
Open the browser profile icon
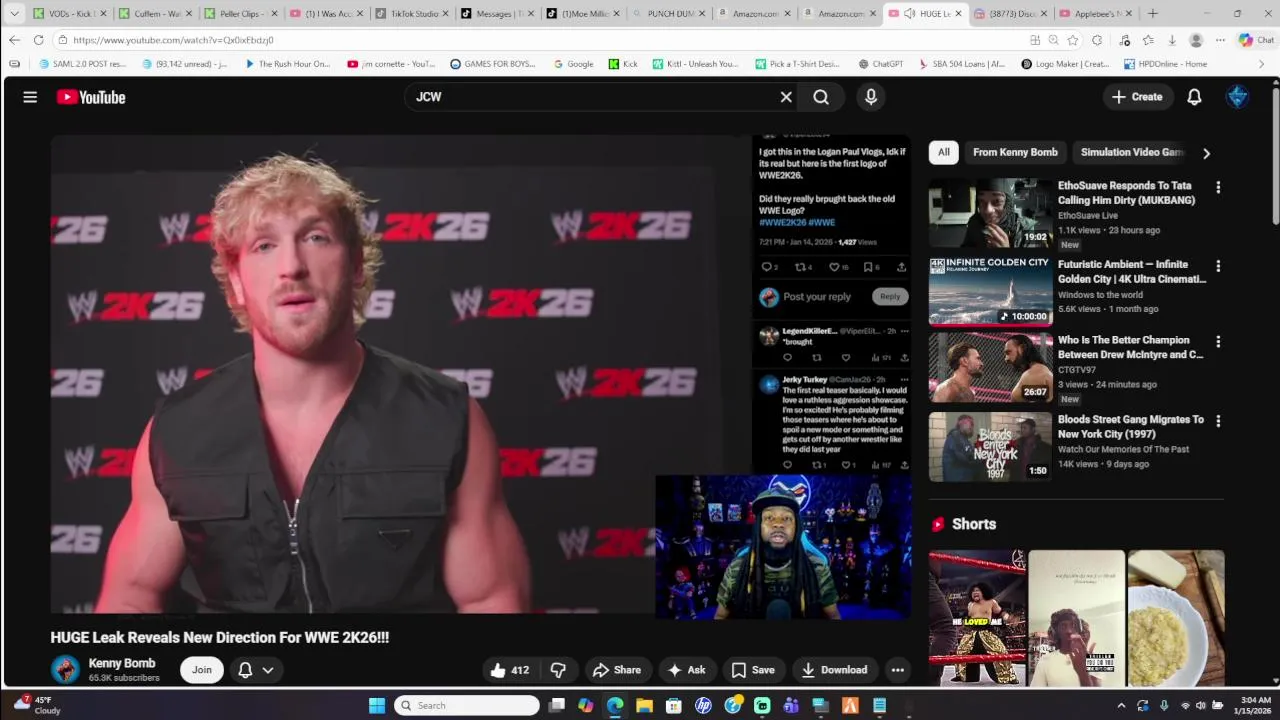click(x=1196, y=40)
